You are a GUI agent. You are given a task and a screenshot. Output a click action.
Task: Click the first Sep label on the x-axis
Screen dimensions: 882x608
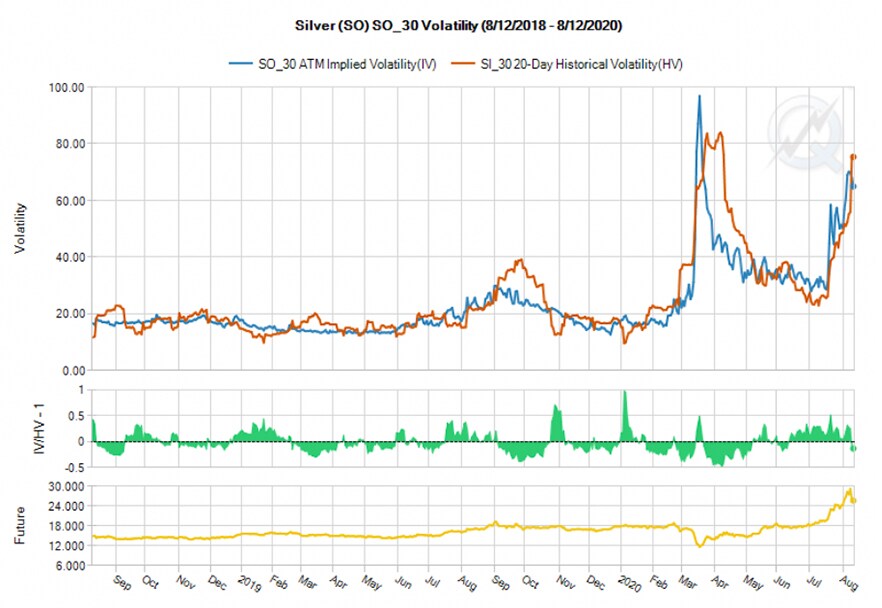tap(121, 584)
